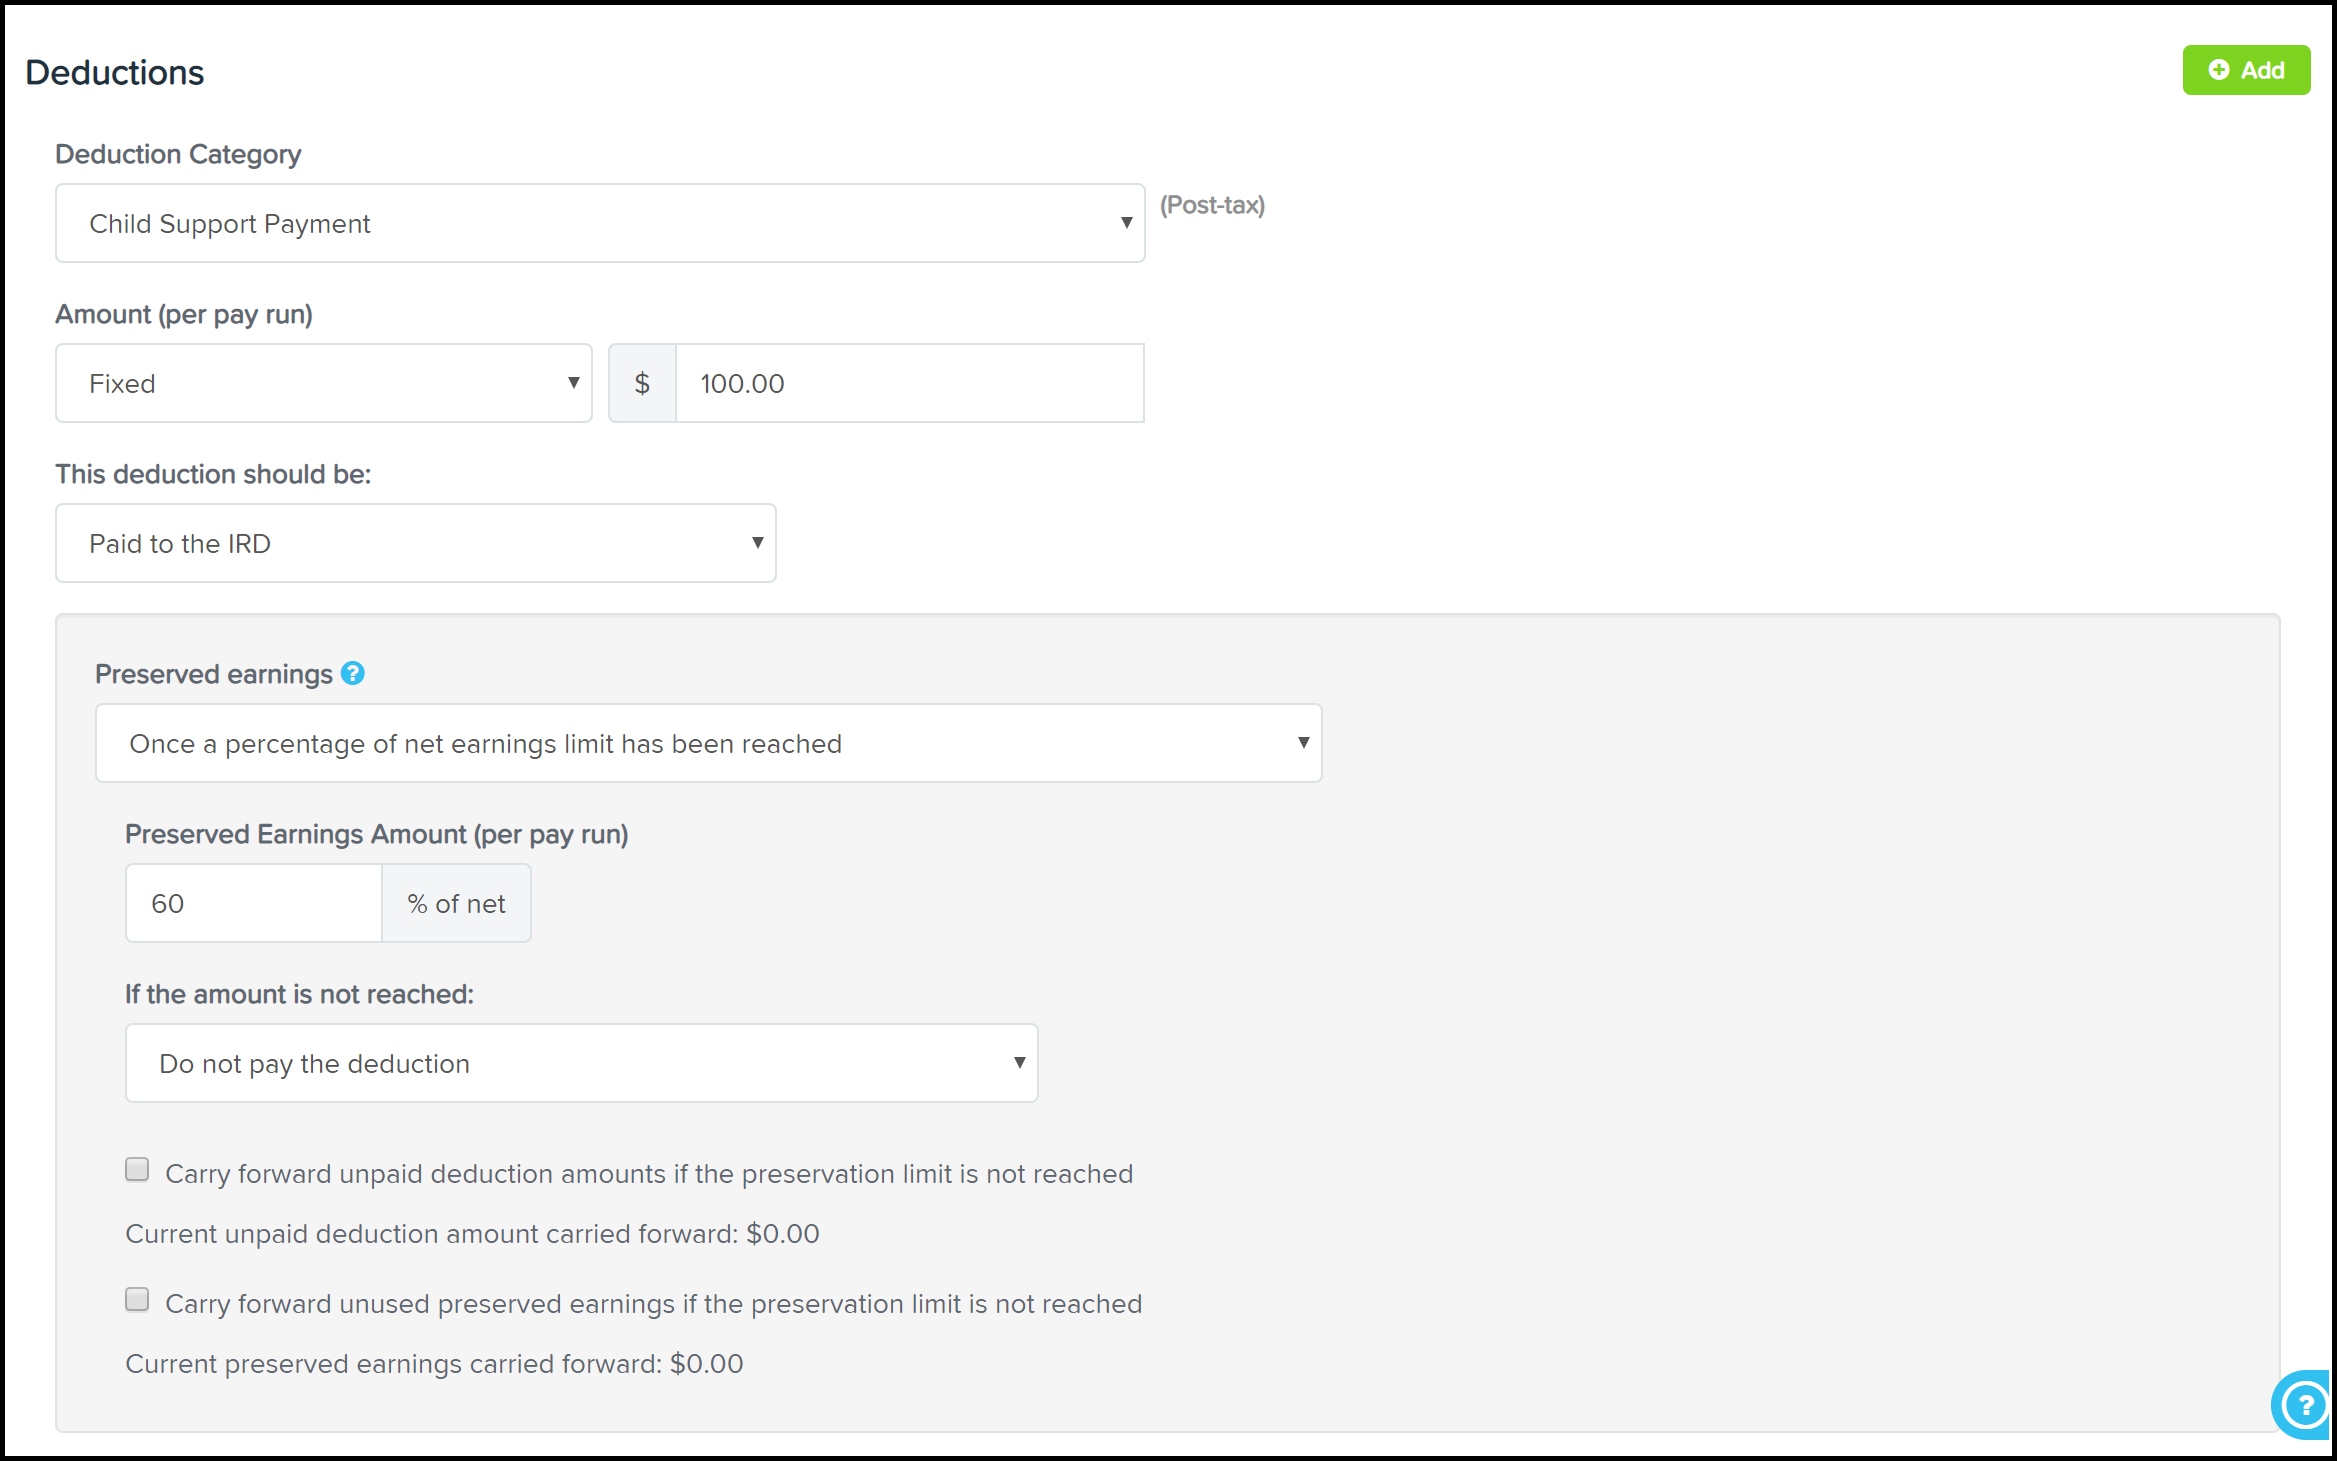Click the carry forward unused preserved earnings label
The width and height of the screenshot is (2337, 1461).
(653, 1304)
